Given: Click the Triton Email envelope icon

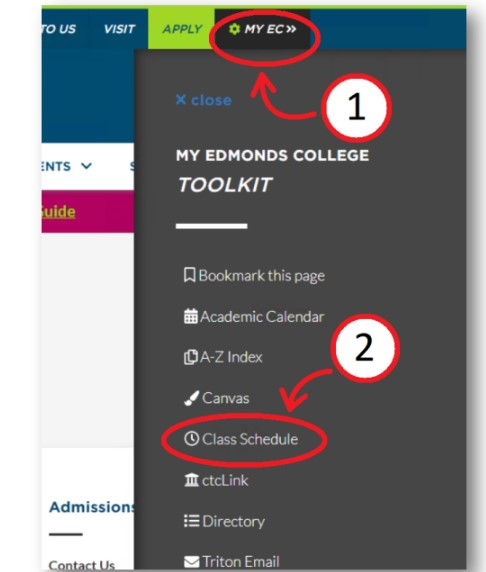Looking at the screenshot, I should [x=192, y=562].
